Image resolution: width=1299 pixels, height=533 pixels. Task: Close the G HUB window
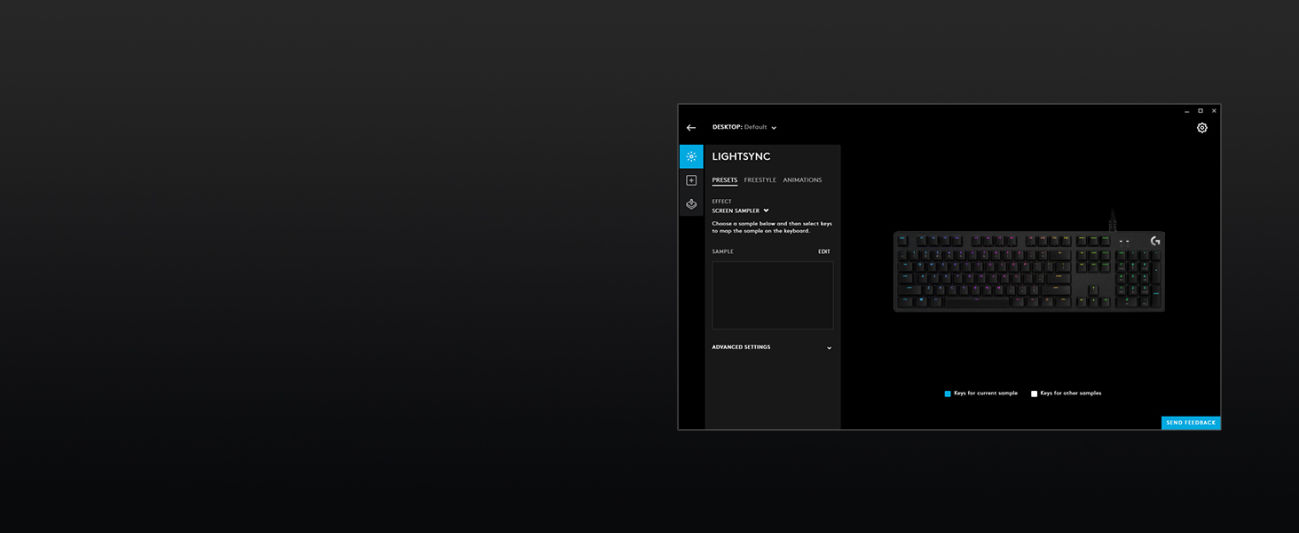point(1214,111)
